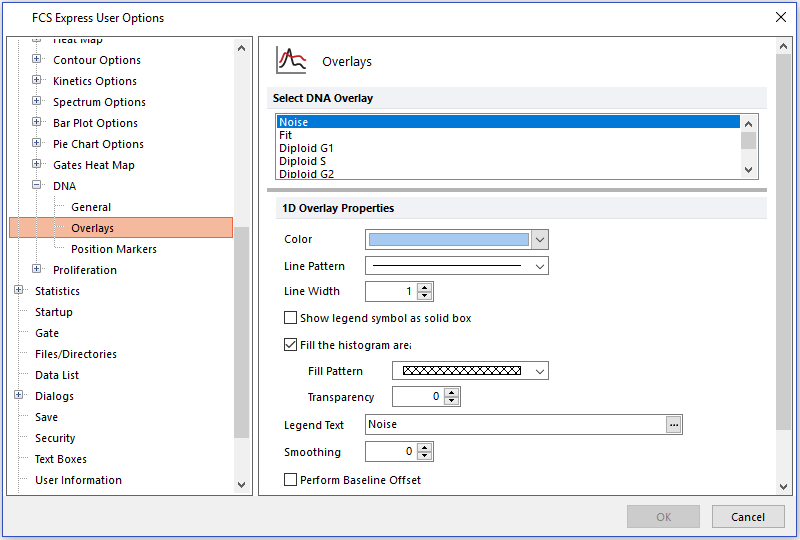Uncheck Fill the histogram area checkbox
The width and height of the screenshot is (800, 540).
coord(290,345)
